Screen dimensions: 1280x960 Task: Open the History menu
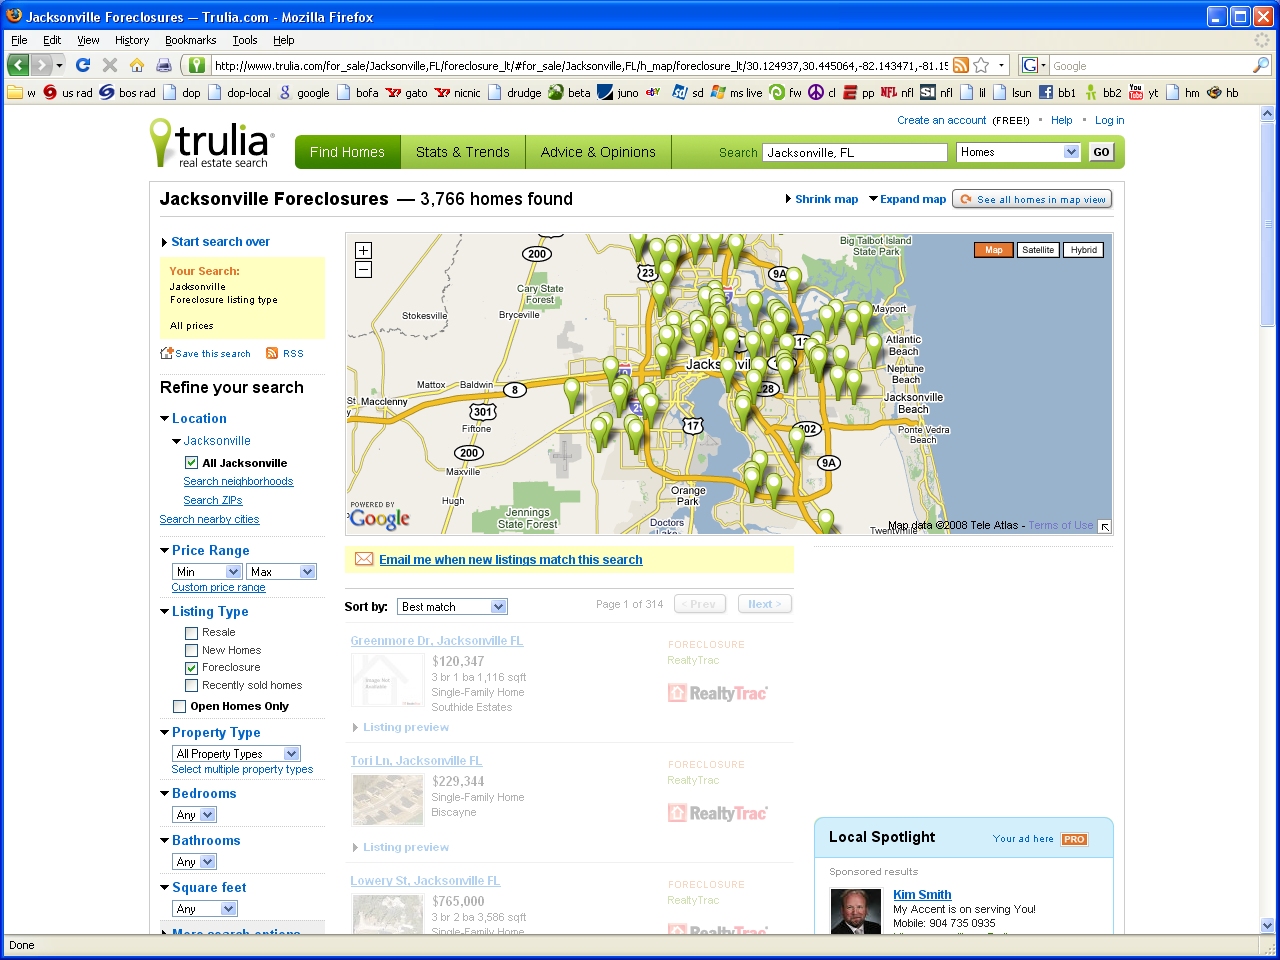[x=132, y=40]
